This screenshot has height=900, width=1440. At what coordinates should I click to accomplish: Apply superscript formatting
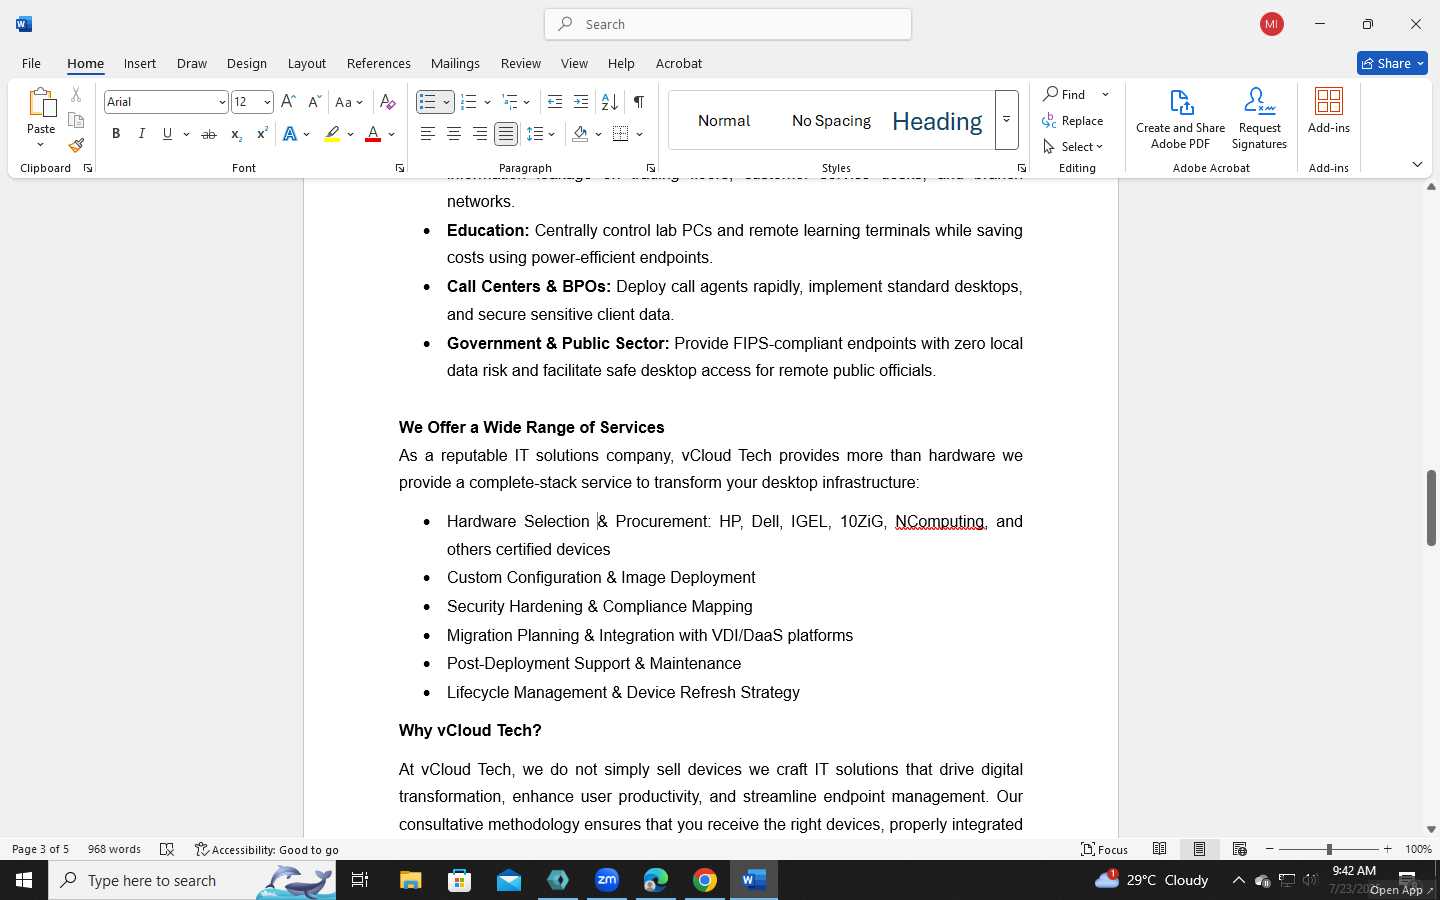(262, 134)
